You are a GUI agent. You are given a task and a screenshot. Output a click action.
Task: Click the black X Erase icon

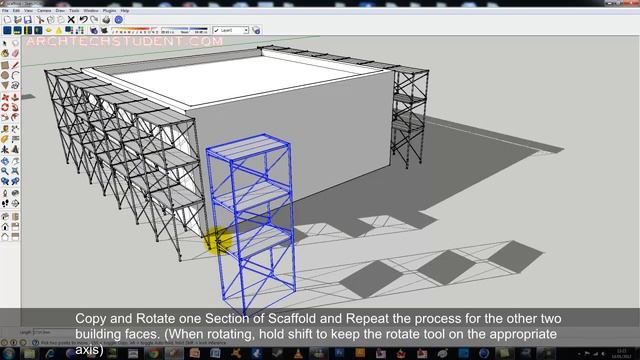coord(71,20)
